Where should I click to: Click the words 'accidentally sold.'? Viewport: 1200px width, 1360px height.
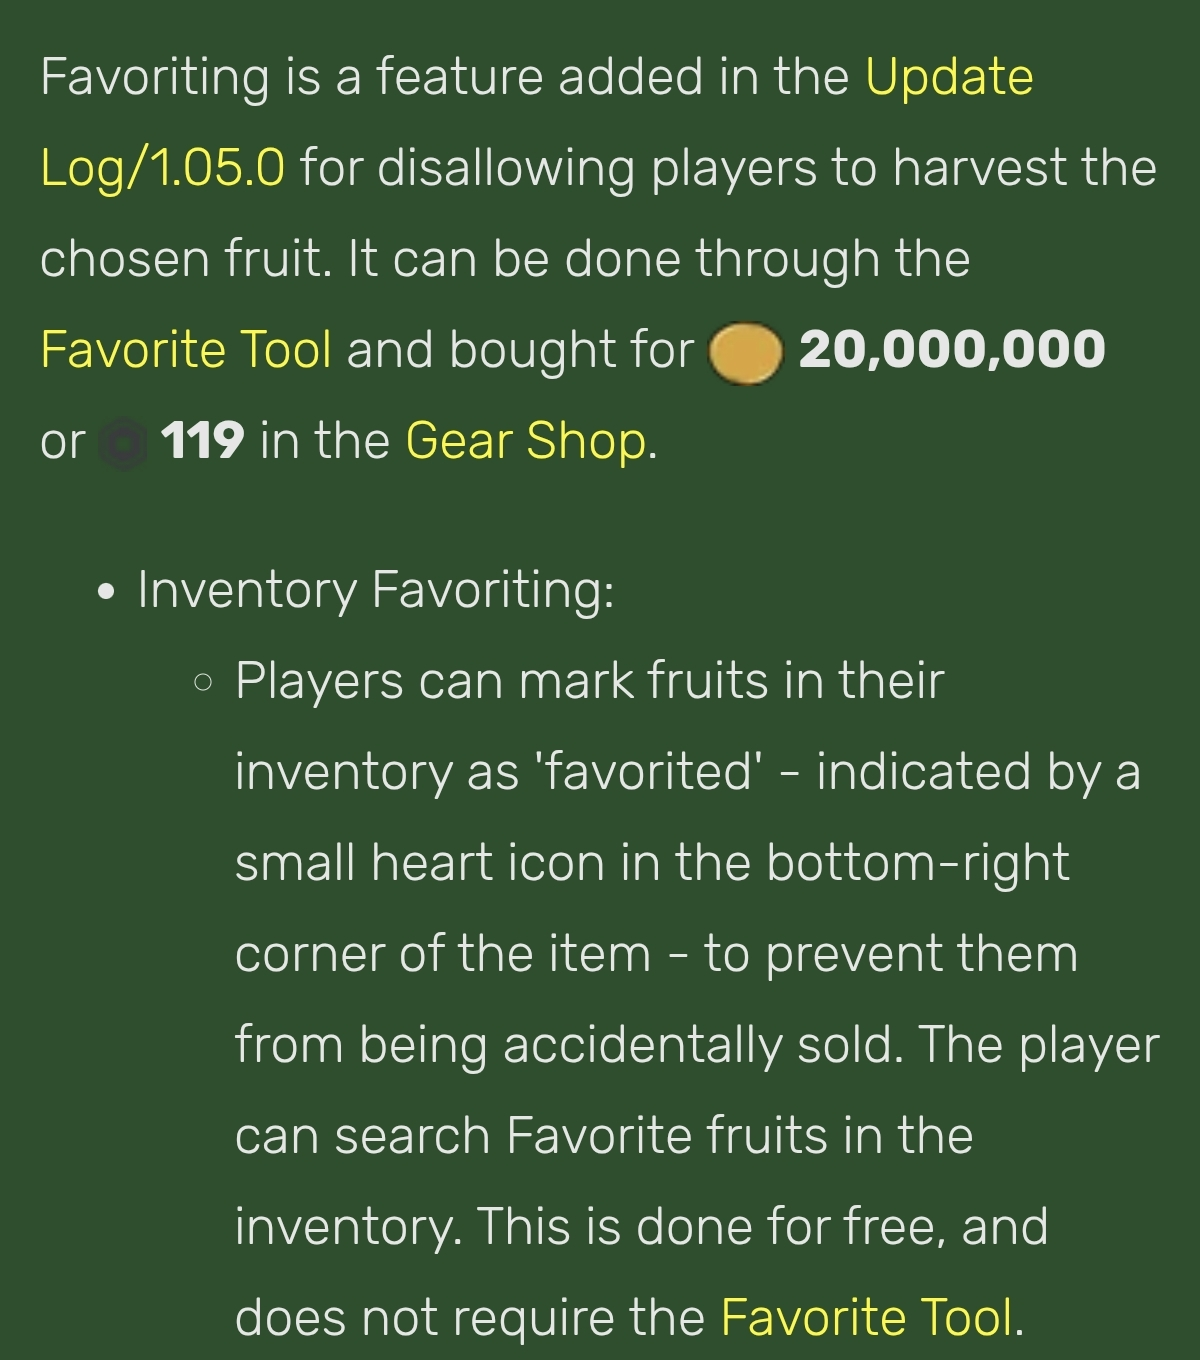coord(703,1045)
